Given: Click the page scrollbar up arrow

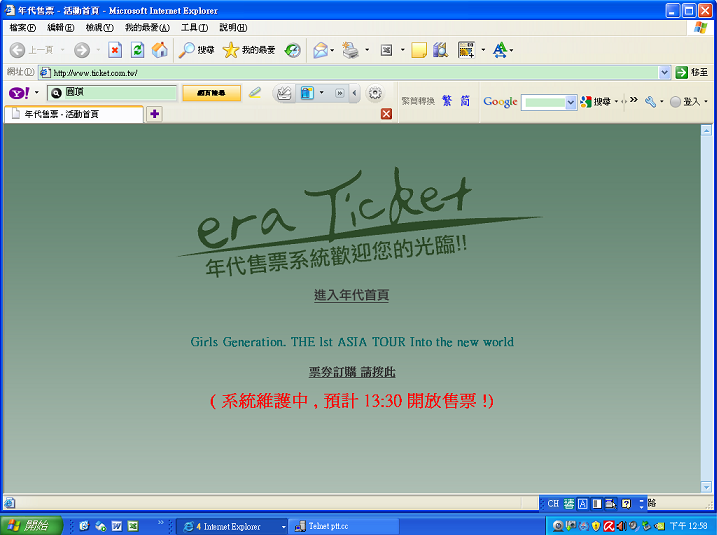Looking at the screenshot, I should point(706,131).
